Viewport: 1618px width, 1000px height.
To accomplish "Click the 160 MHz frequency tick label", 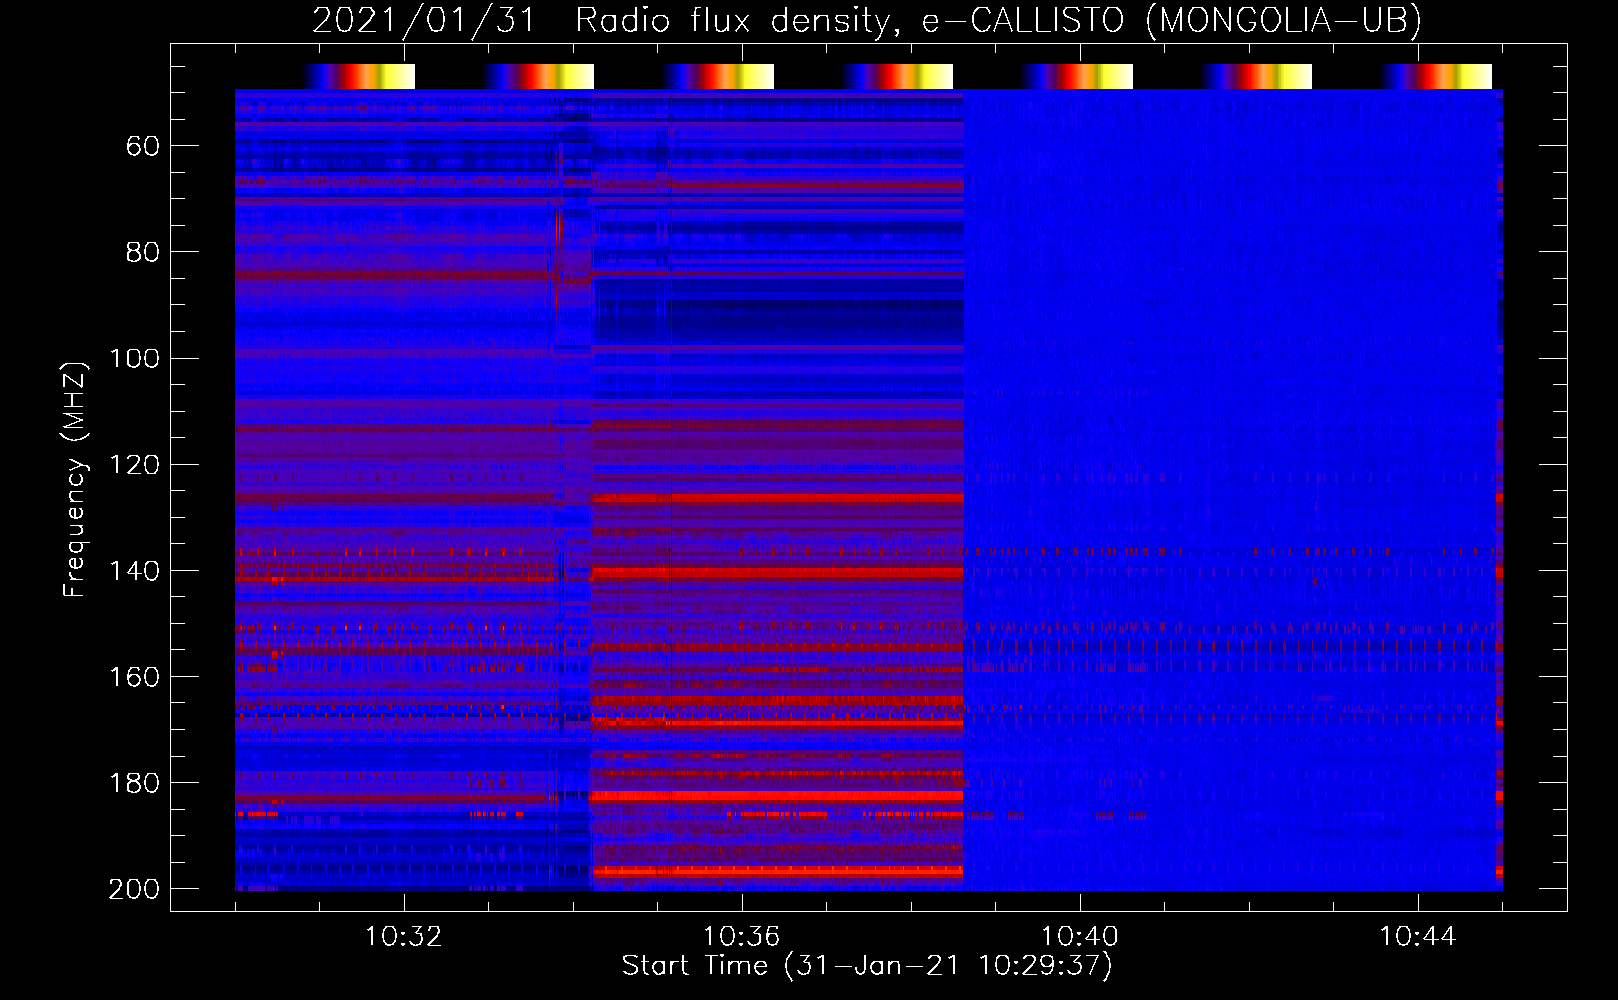I will (134, 677).
